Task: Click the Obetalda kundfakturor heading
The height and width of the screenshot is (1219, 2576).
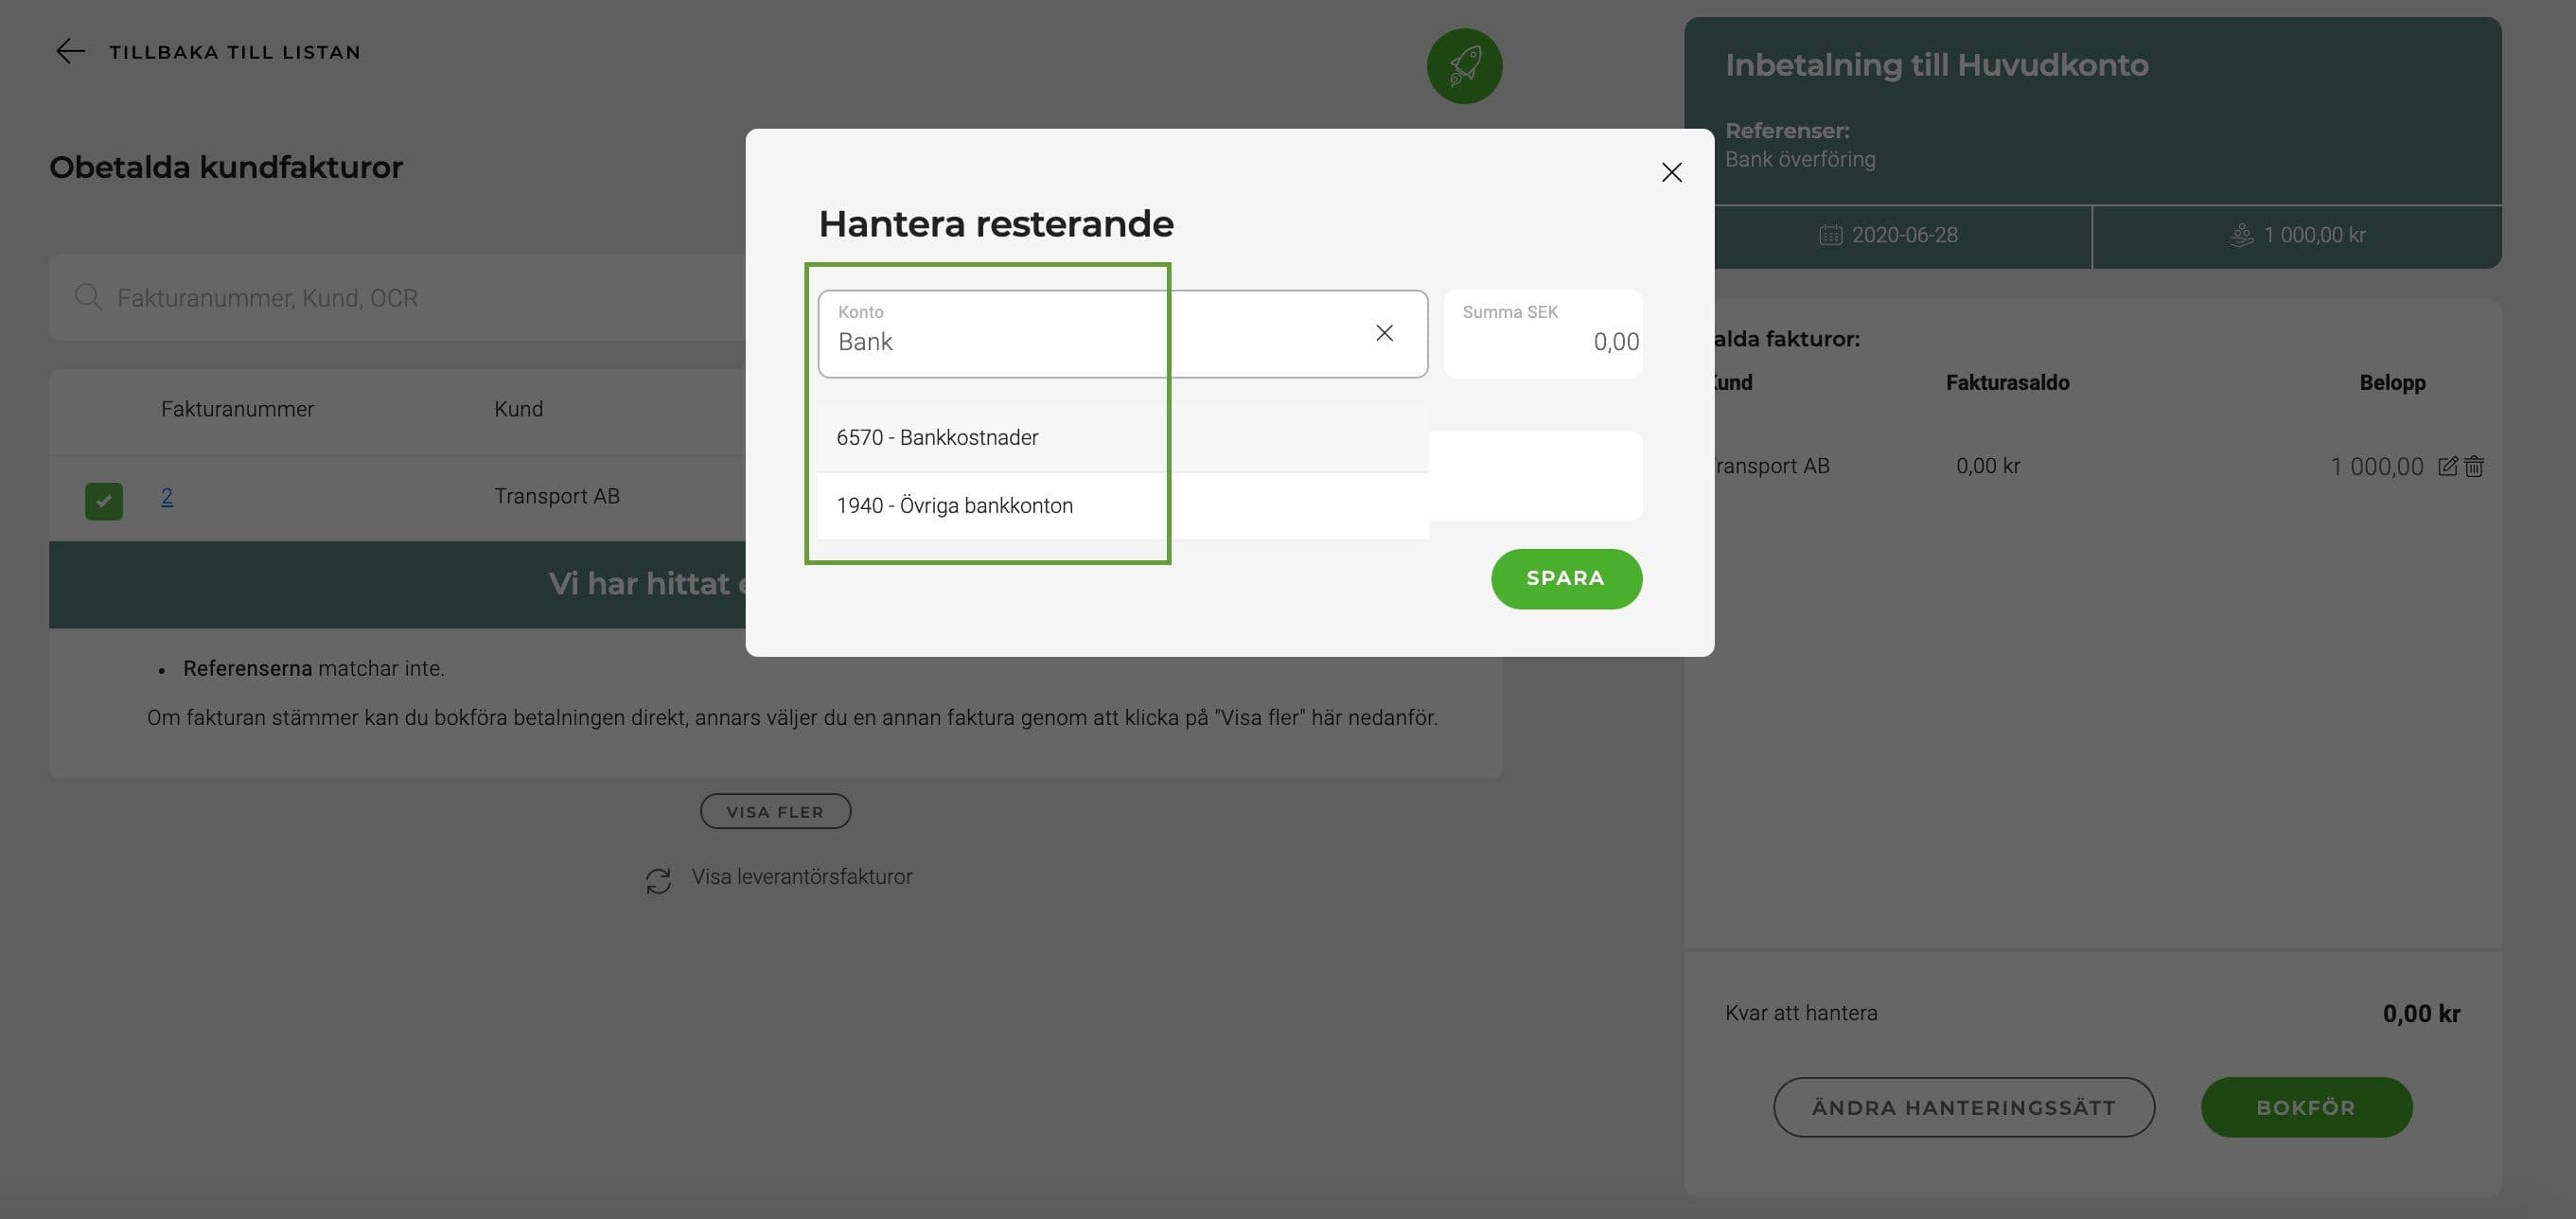Action: tap(226, 167)
